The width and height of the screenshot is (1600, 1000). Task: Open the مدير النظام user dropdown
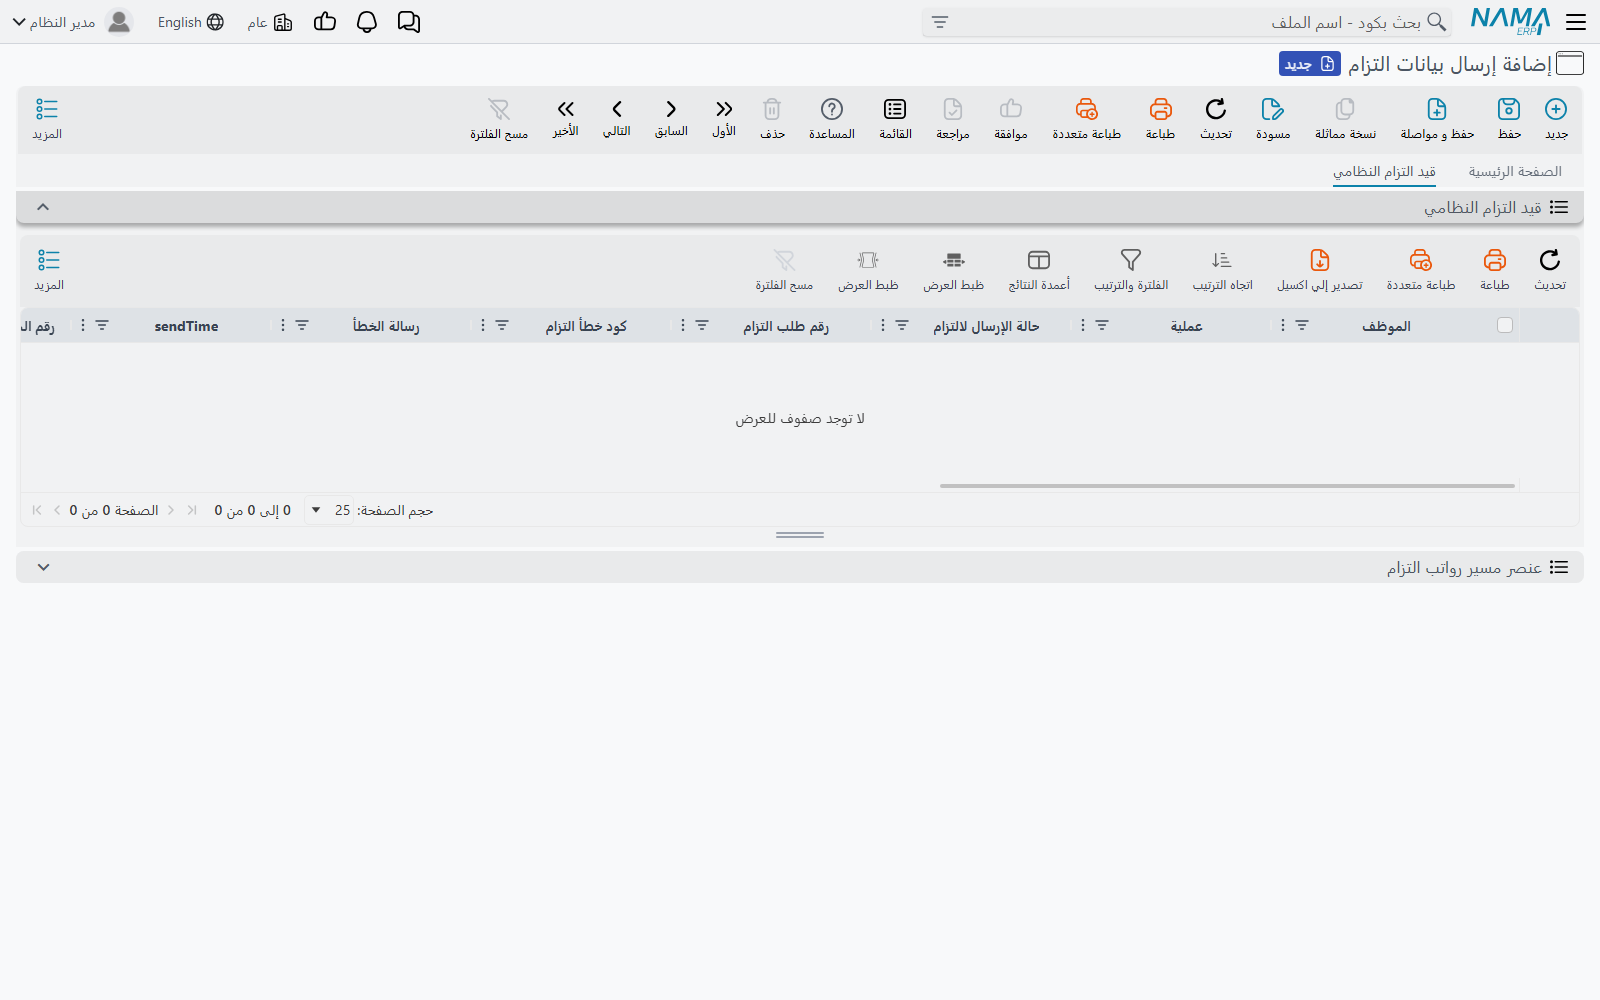point(72,22)
